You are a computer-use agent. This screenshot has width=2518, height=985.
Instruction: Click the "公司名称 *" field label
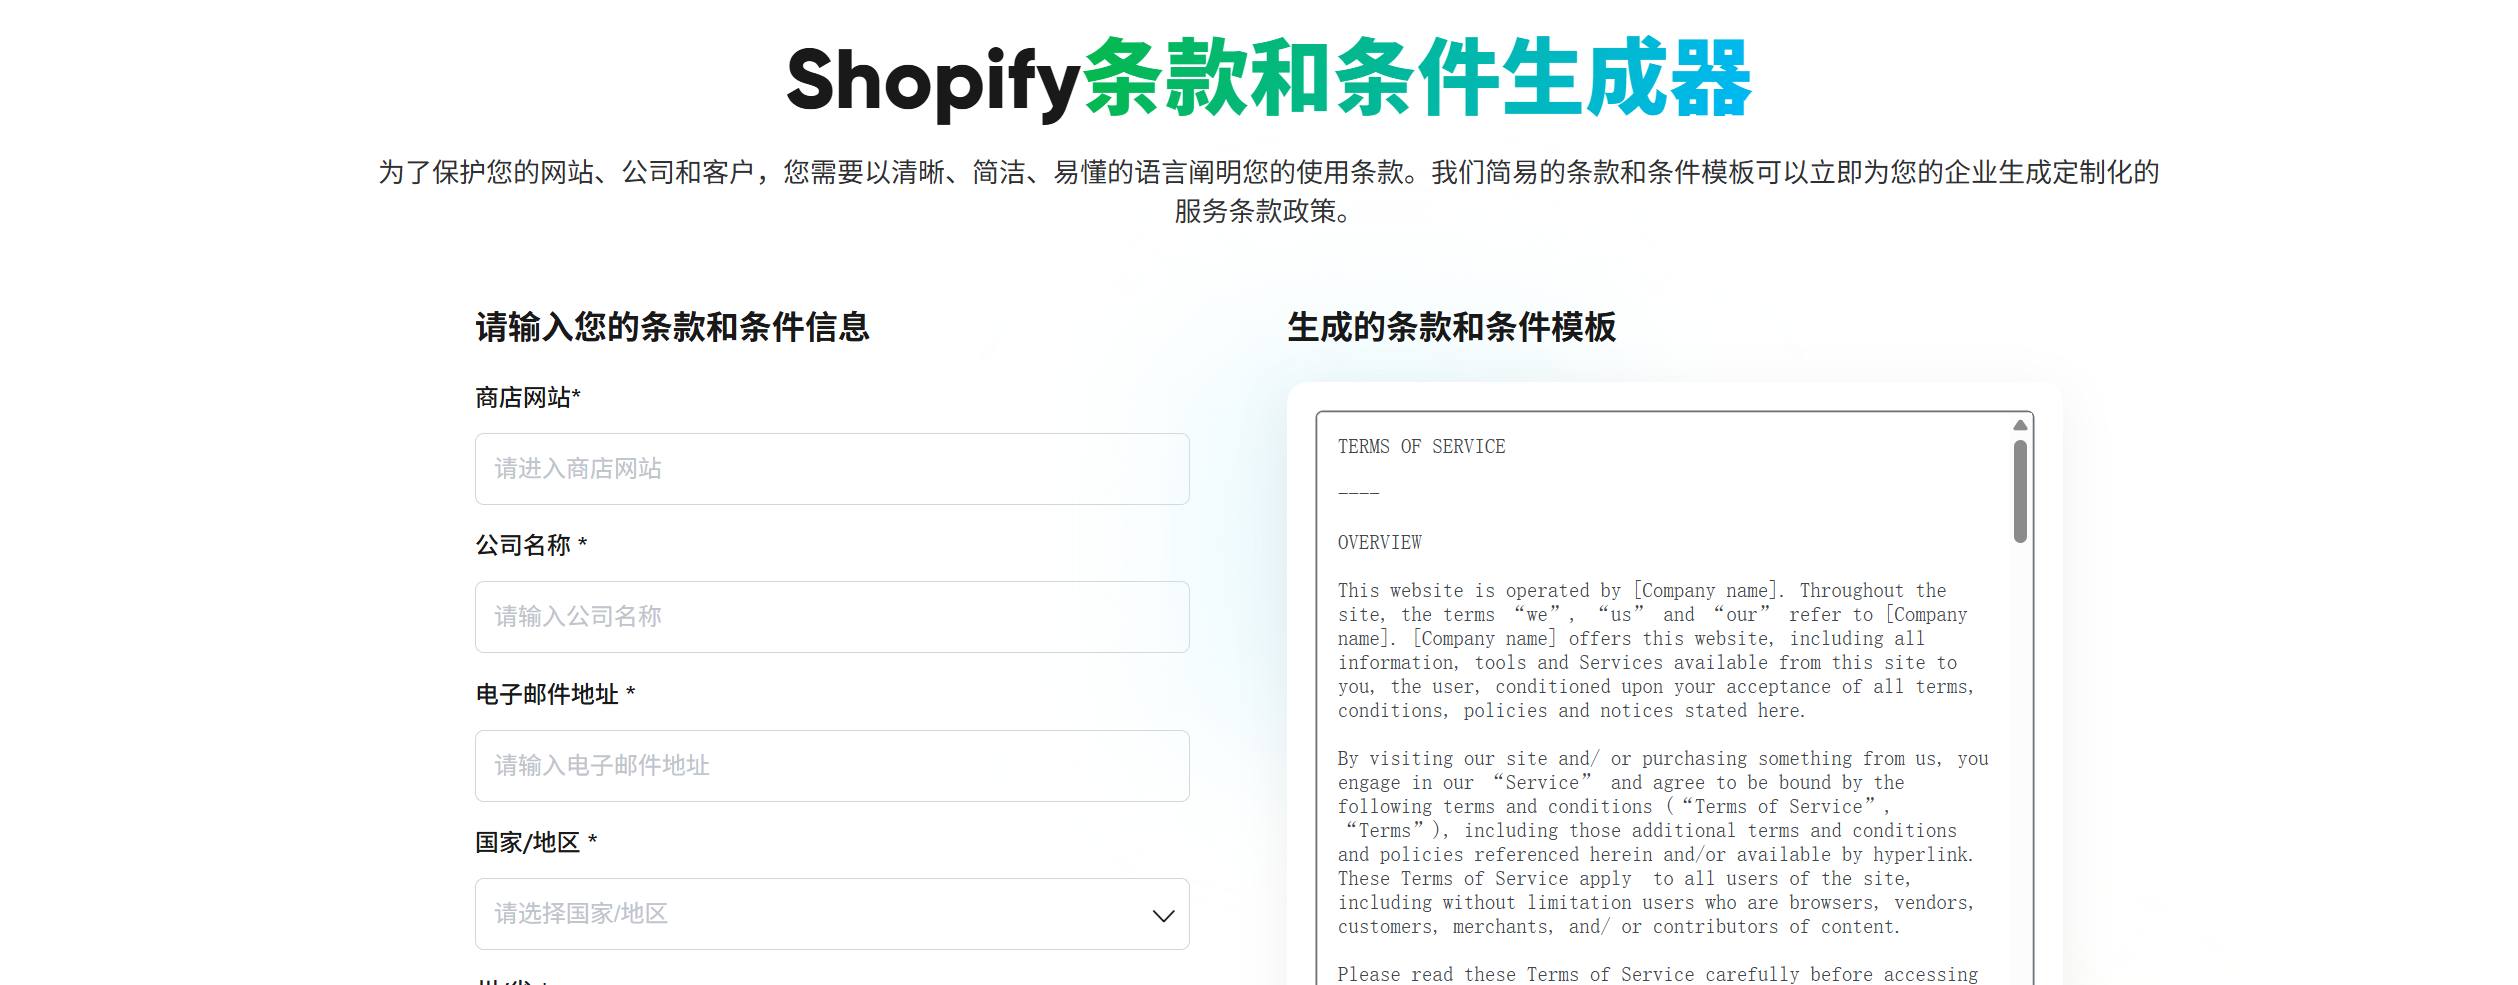pos(531,545)
